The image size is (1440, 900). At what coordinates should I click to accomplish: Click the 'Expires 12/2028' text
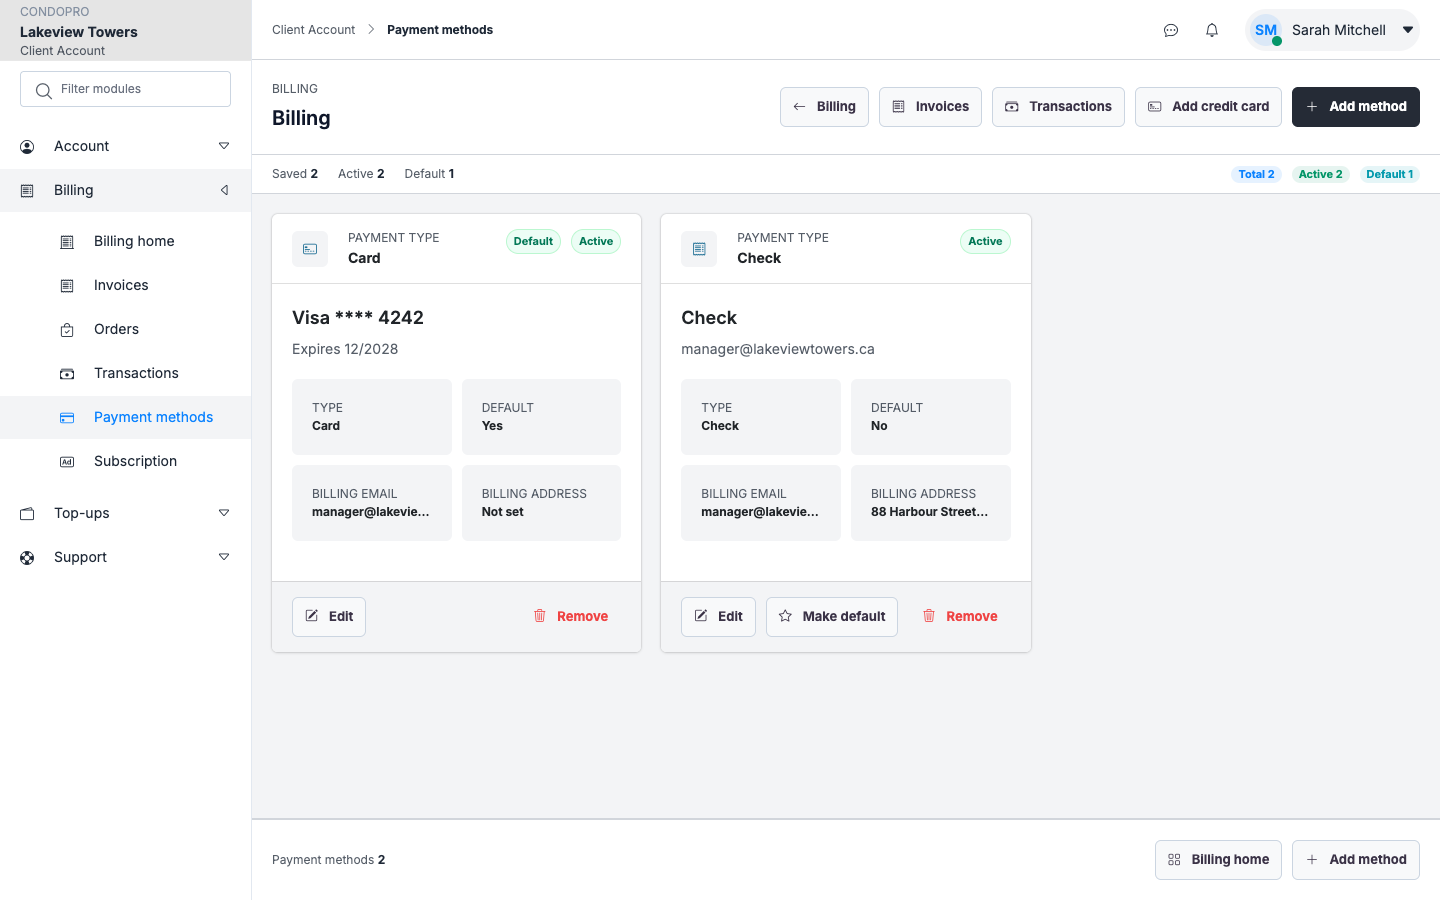(x=345, y=349)
